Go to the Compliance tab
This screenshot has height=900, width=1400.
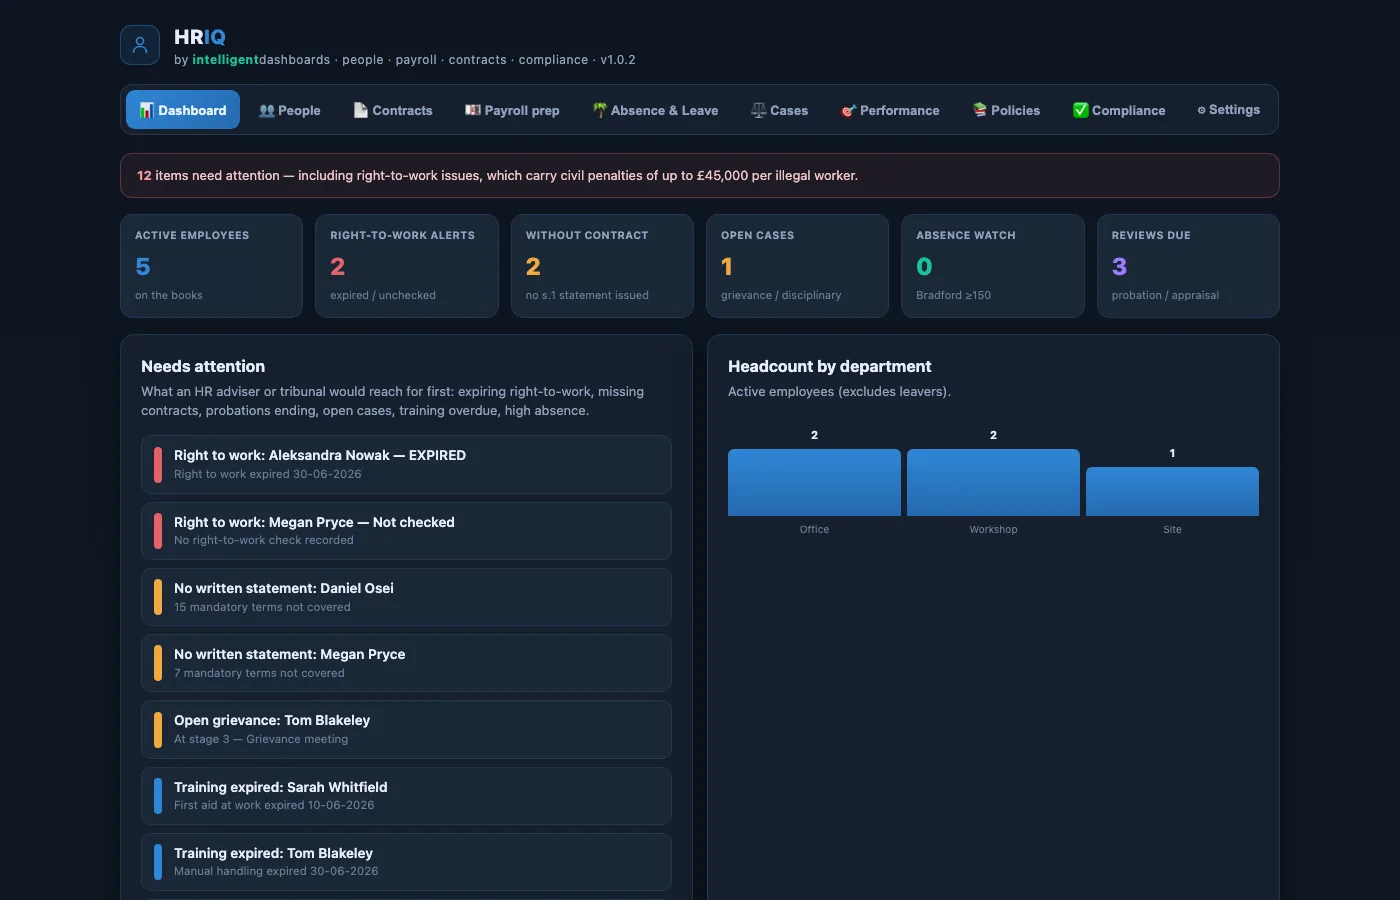(1119, 110)
